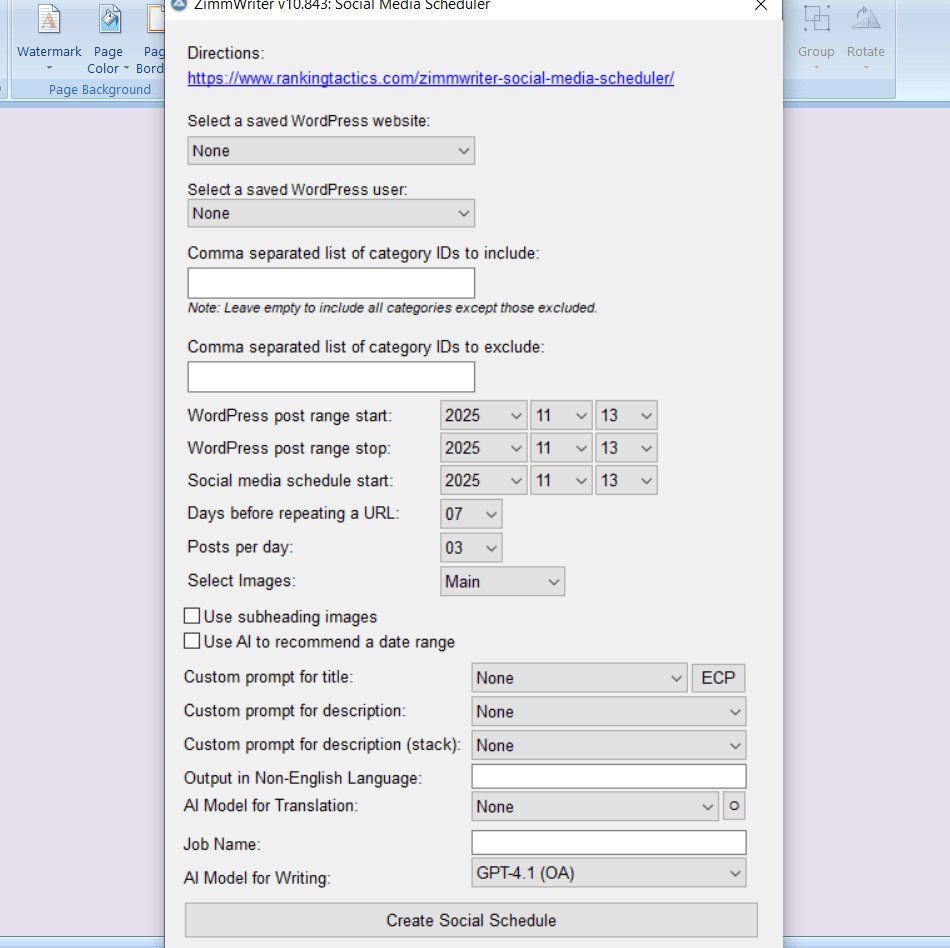Open the Page Color tool icon
The width and height of the screenshot is (950, 948).
[108, 18]
